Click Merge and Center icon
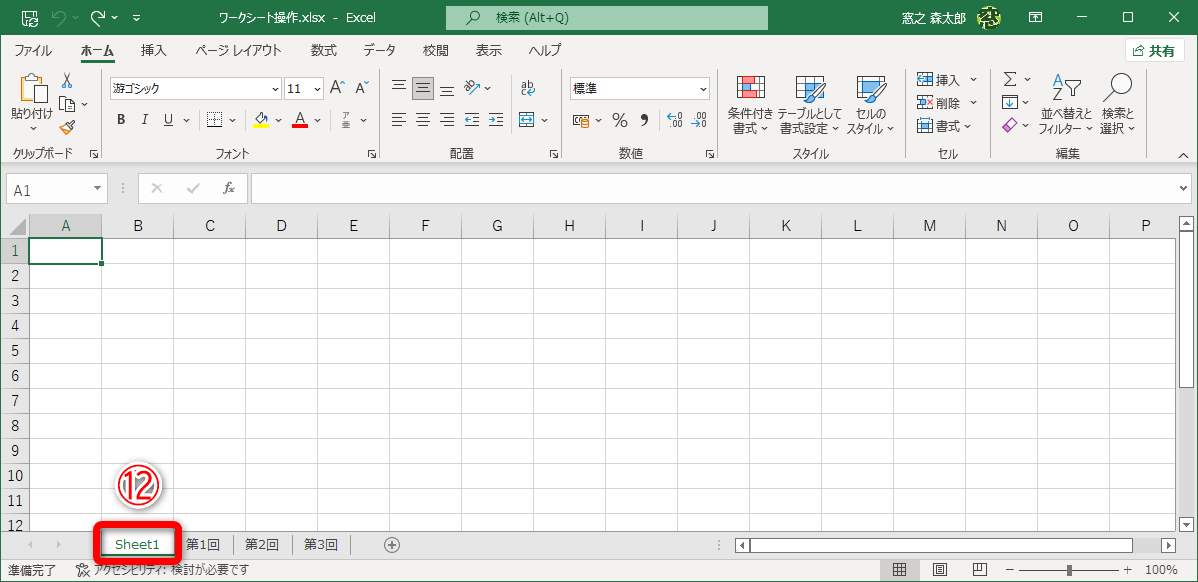This screenshot has width=1198, height=582. [x=526, y=120]
